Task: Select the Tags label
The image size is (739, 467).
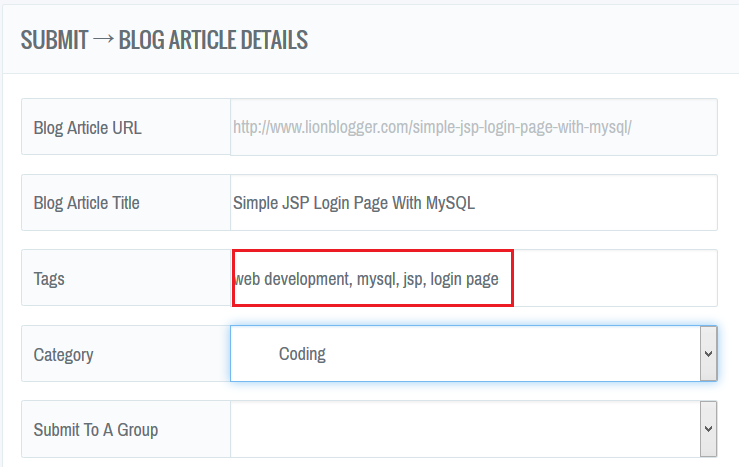Action: point(50,279)
